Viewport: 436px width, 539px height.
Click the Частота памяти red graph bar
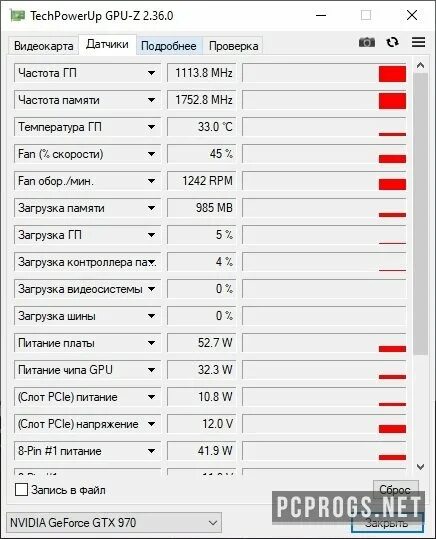tap(392, 101)
